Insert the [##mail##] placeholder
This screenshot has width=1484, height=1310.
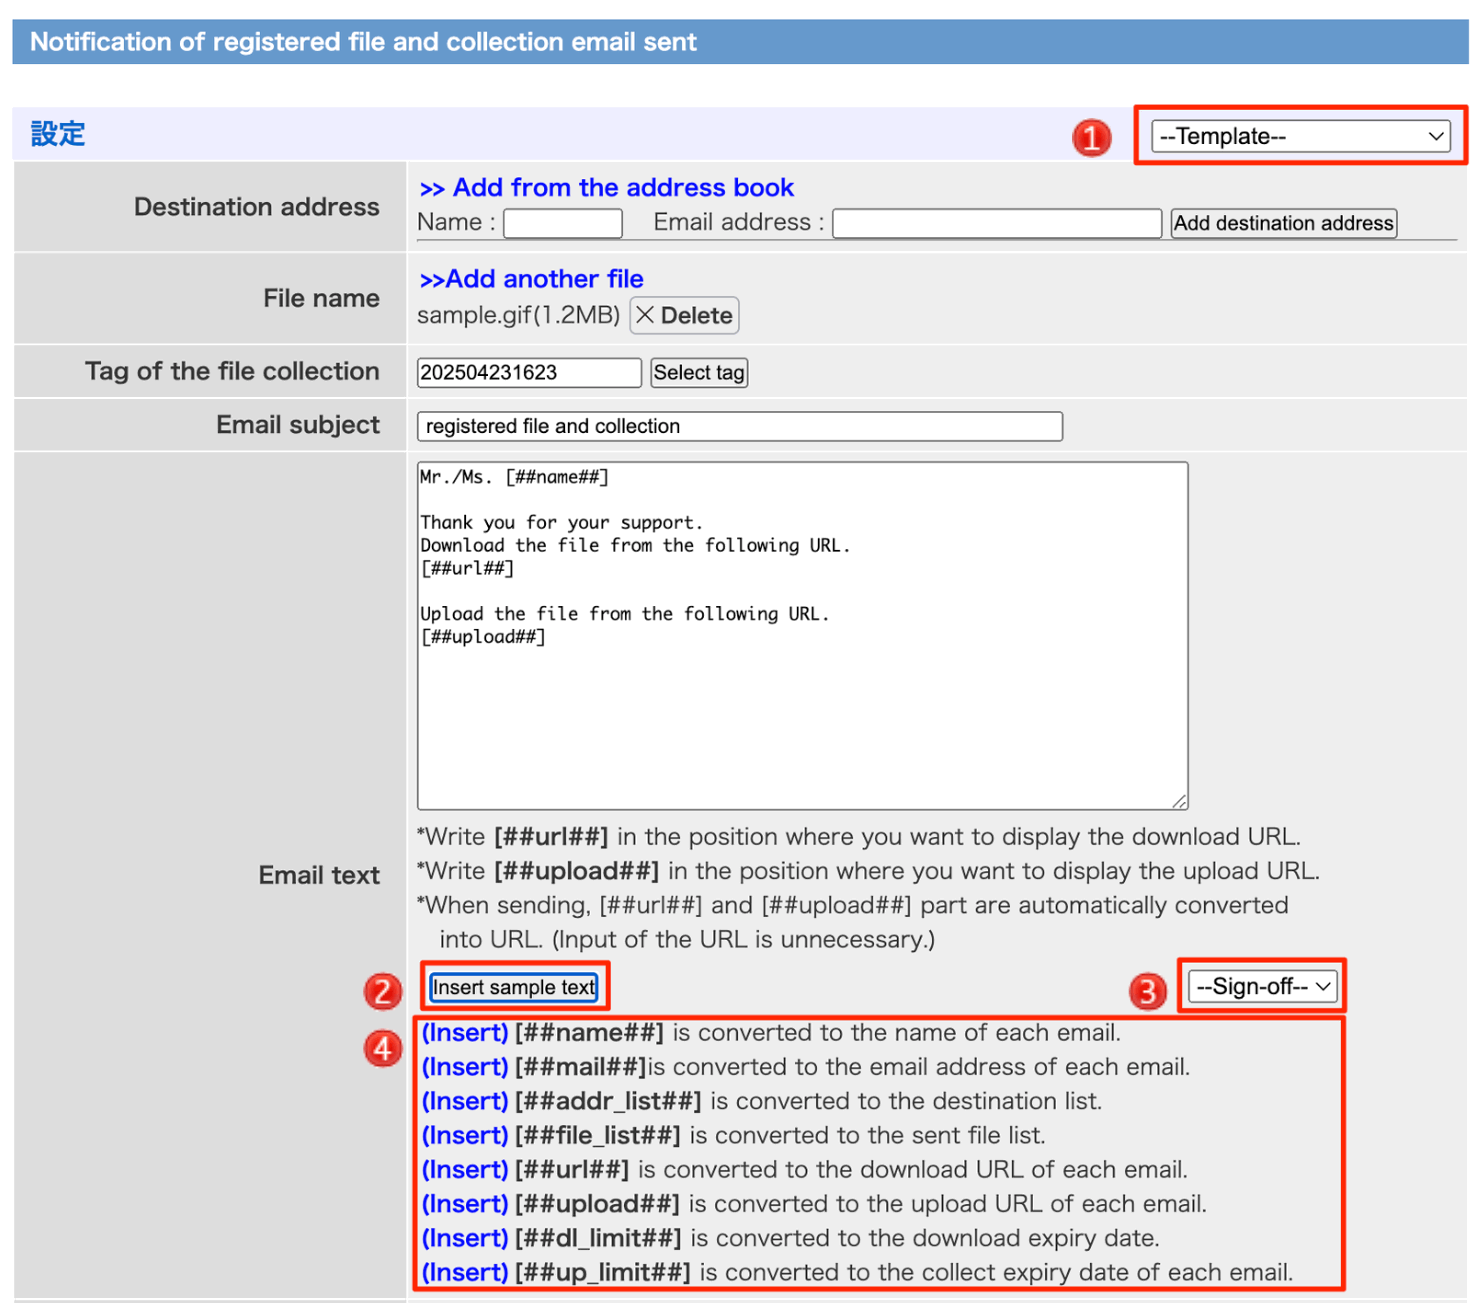coord(465,1067)
